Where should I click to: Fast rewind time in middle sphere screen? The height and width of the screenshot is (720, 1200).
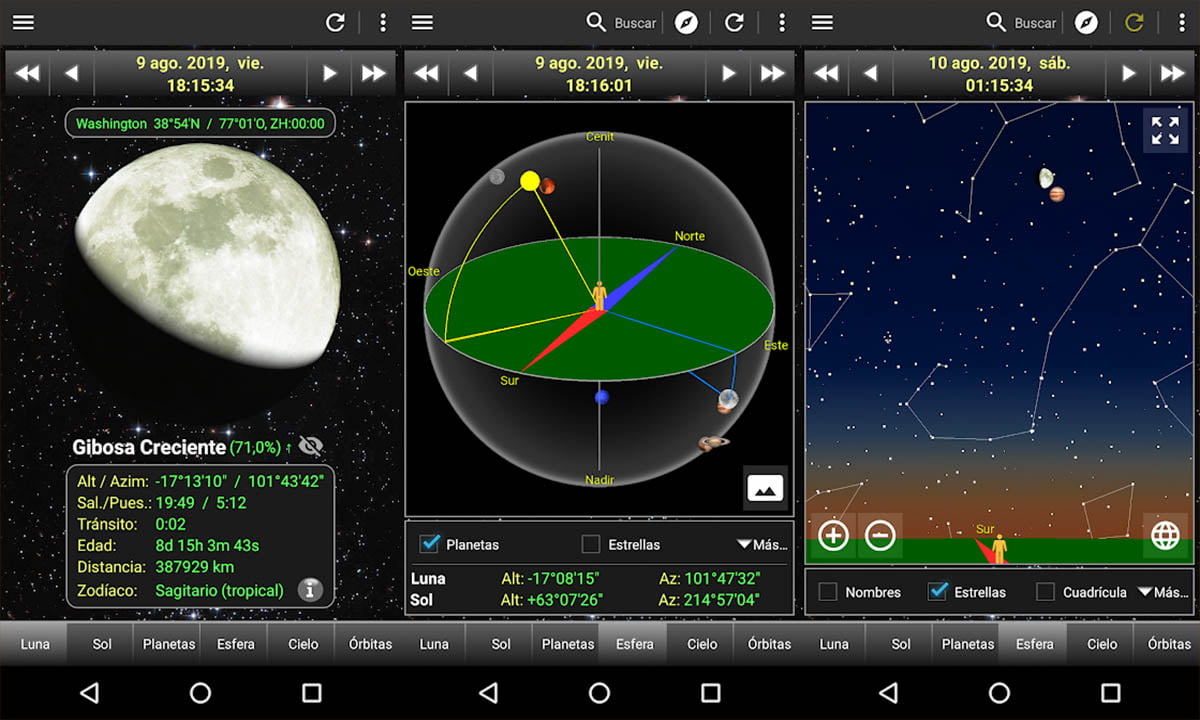coord(426,73)
